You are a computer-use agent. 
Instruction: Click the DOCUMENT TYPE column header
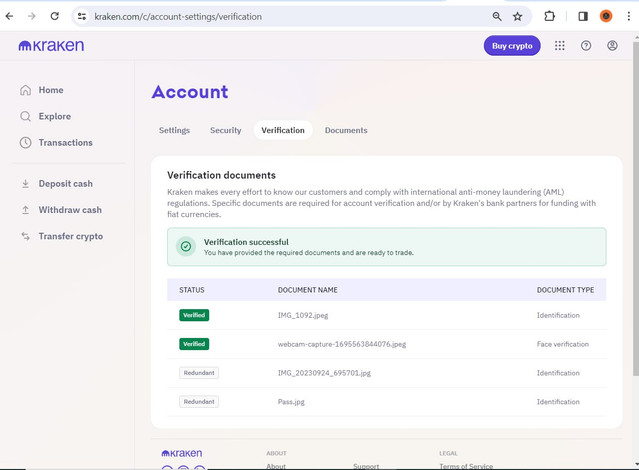click(x=565, y=290)
